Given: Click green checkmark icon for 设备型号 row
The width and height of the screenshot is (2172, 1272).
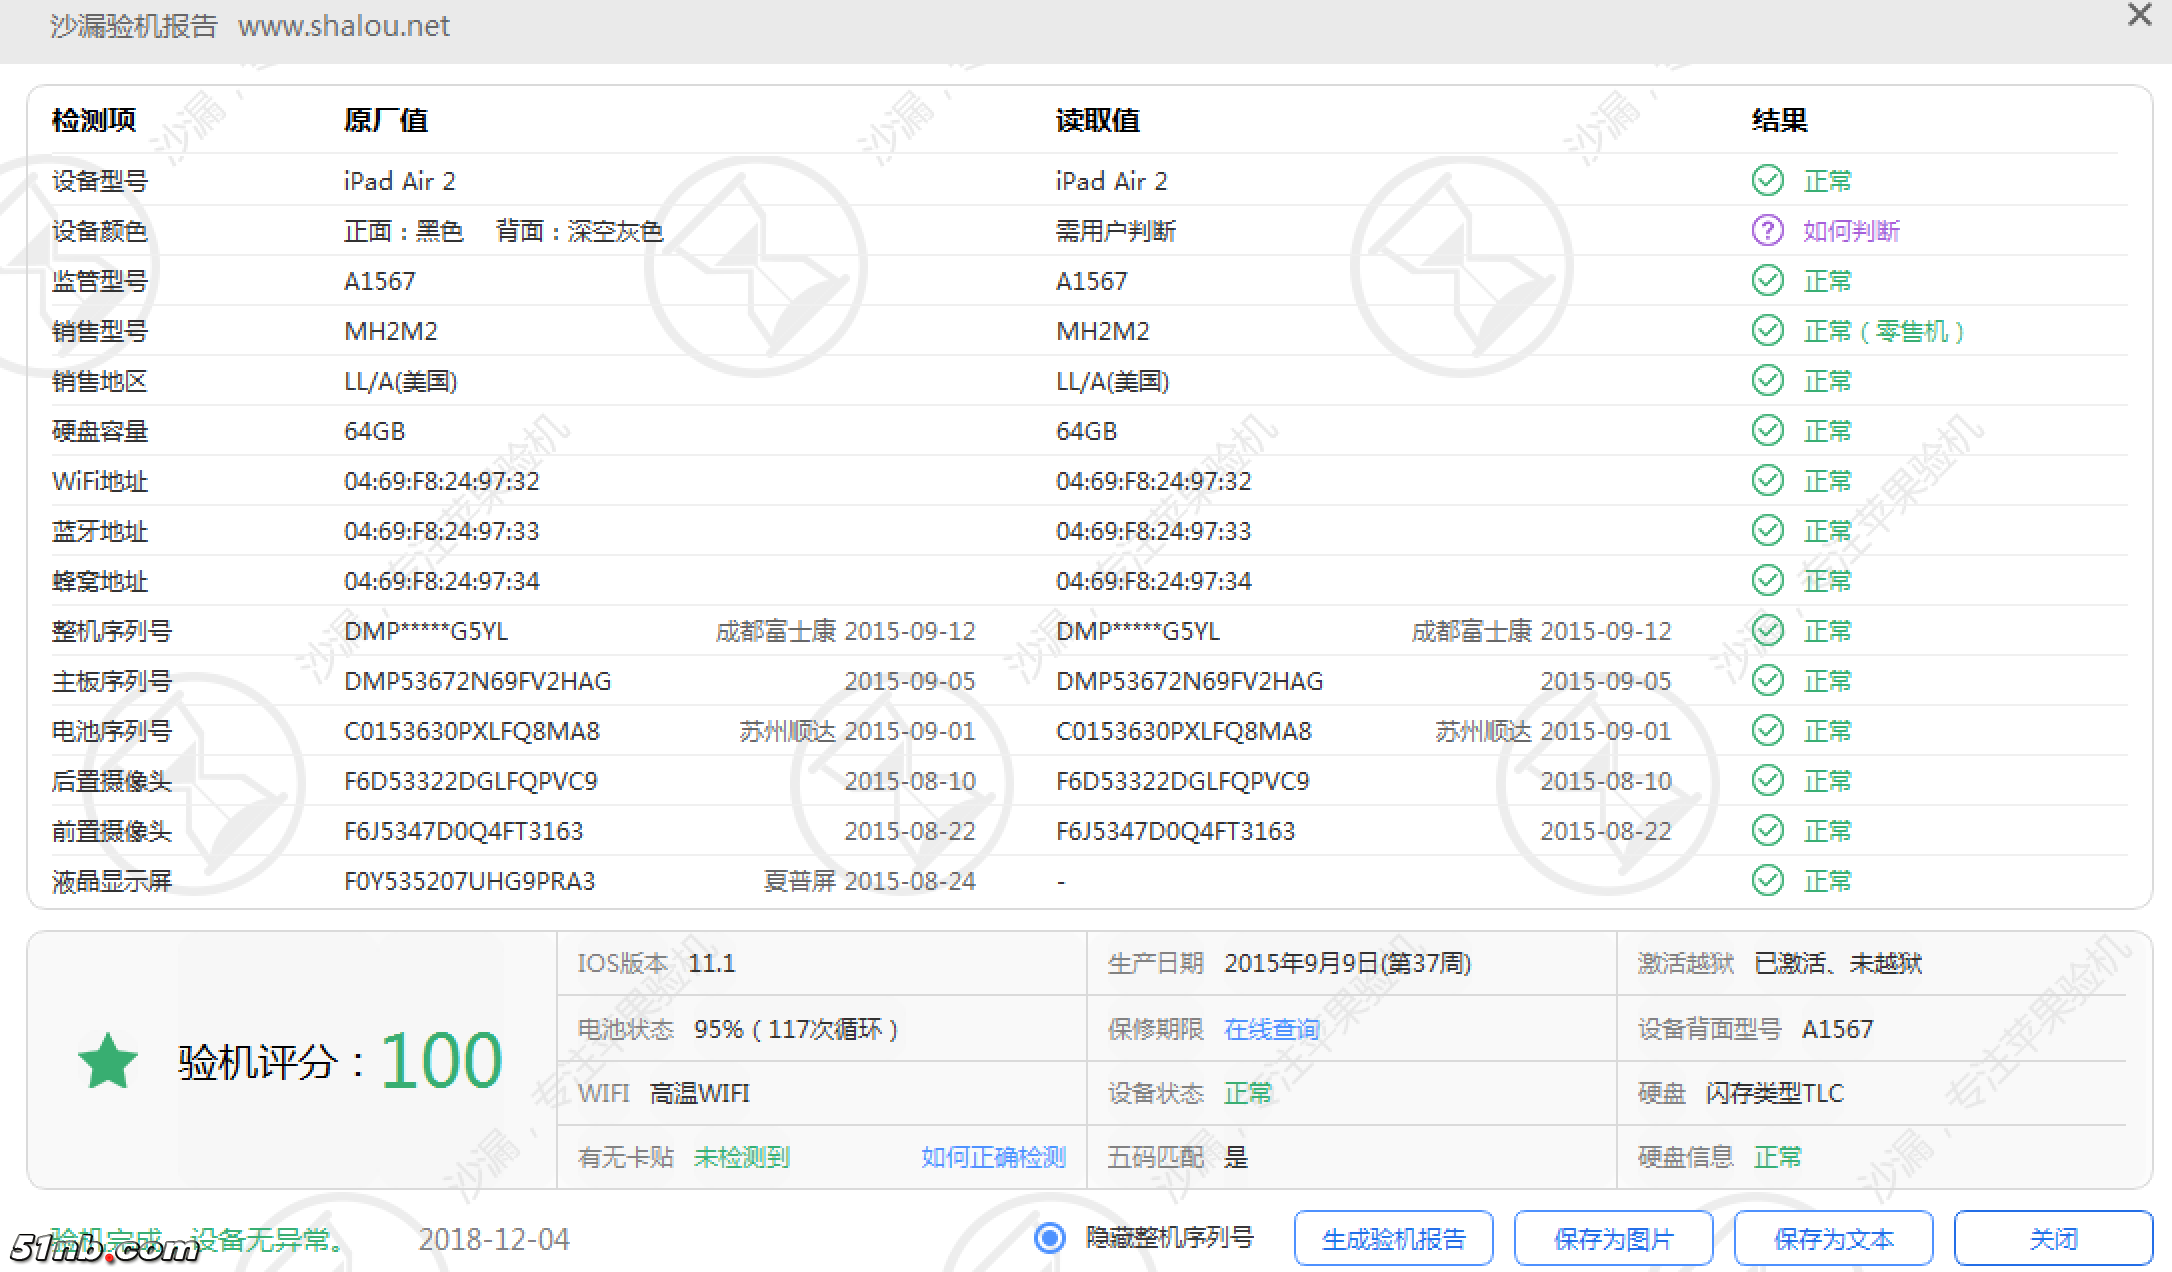Looking at the screenshot, I should tap(1767, 180).
